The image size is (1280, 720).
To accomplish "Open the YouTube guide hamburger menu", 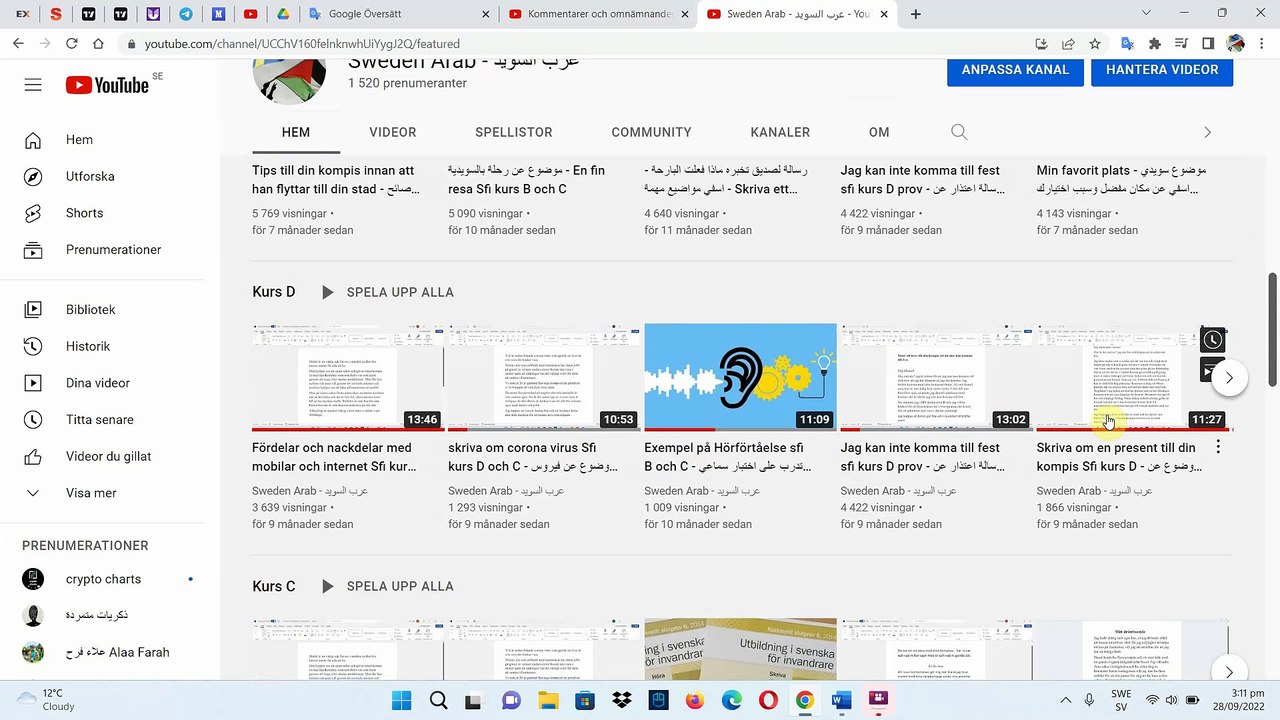I will [x=33, y=85].
